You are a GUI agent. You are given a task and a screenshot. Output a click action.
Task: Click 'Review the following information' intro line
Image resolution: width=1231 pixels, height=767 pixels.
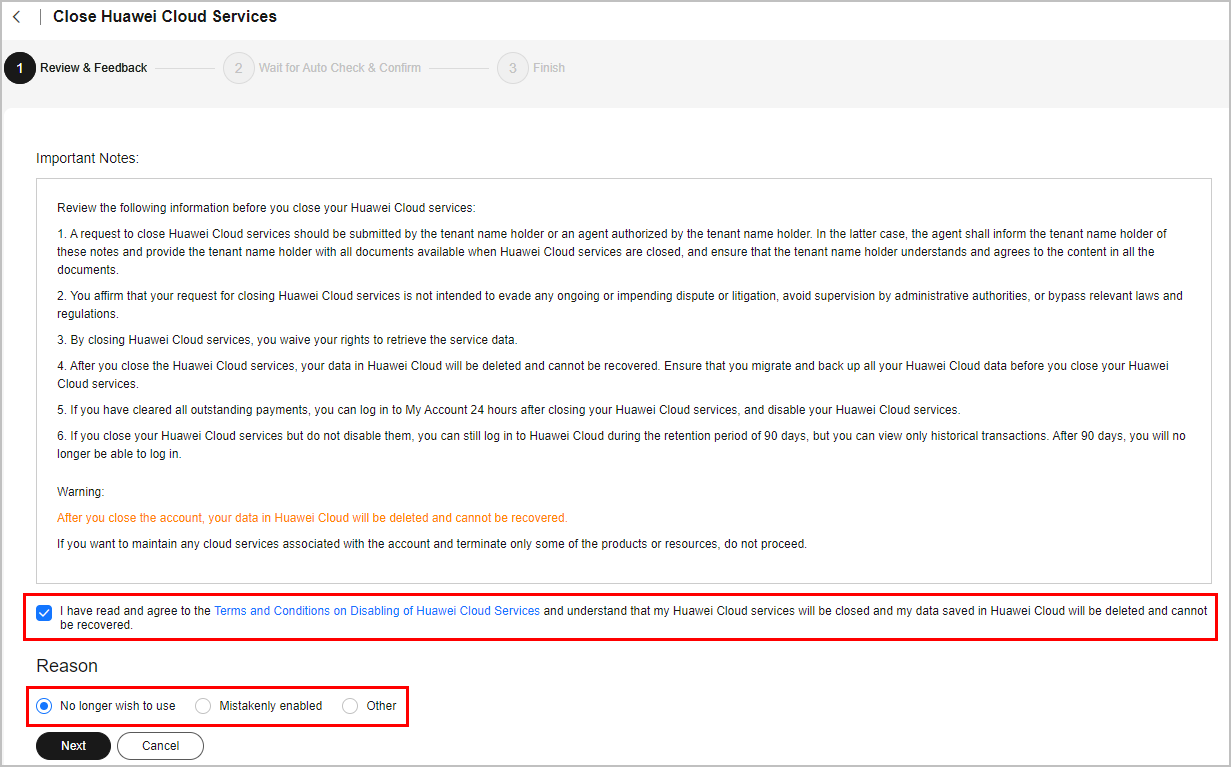(x=266, y=208)
